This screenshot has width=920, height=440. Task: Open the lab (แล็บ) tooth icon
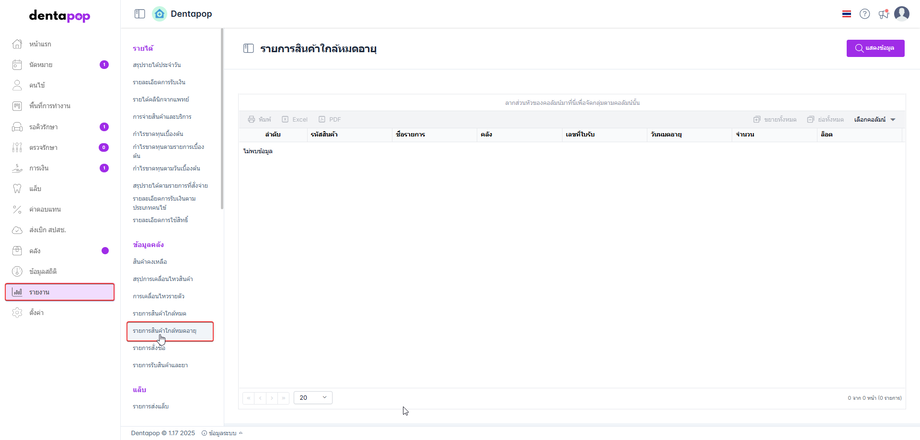coord(17,188)
